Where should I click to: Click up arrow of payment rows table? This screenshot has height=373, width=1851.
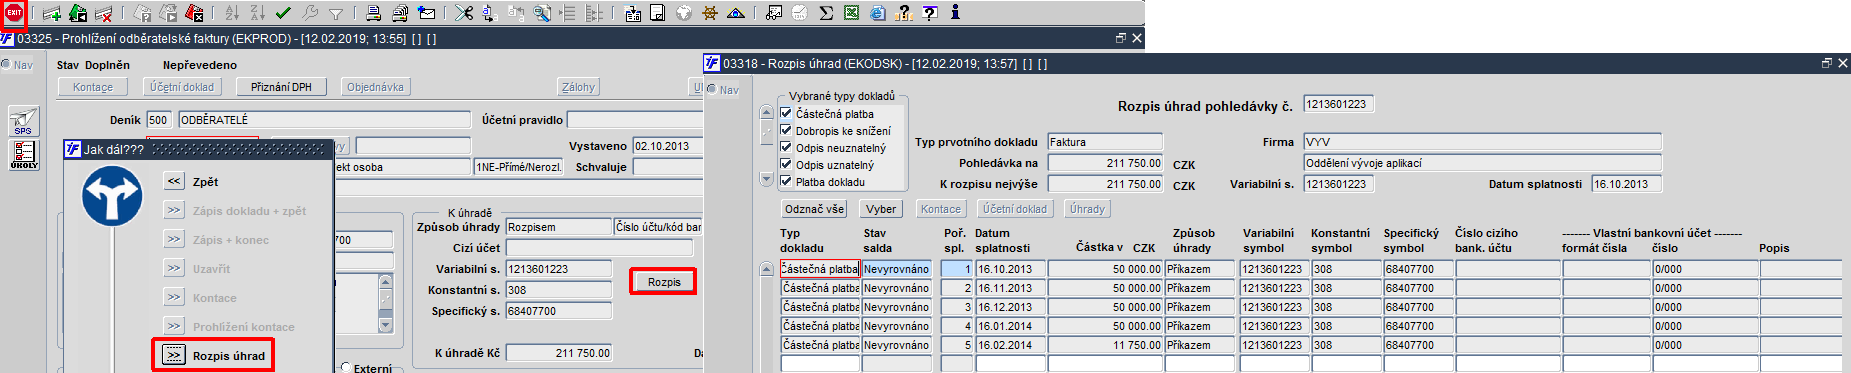[x=767, y=269]
